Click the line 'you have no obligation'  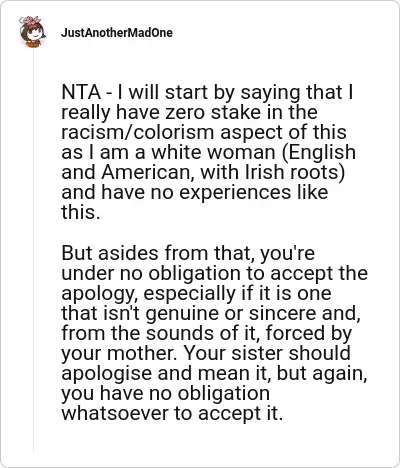[x=166, y=393]
